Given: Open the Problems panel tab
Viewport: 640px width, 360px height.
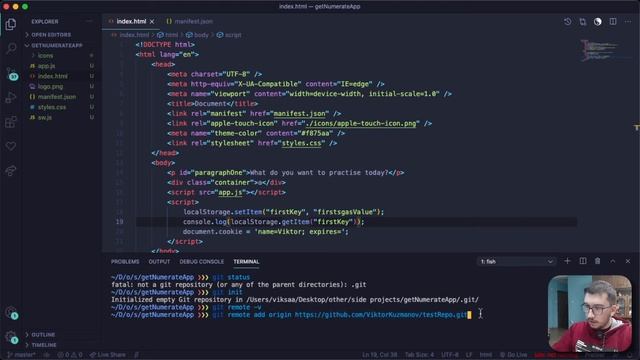Looking at the screenshot, I should point(125,262).
